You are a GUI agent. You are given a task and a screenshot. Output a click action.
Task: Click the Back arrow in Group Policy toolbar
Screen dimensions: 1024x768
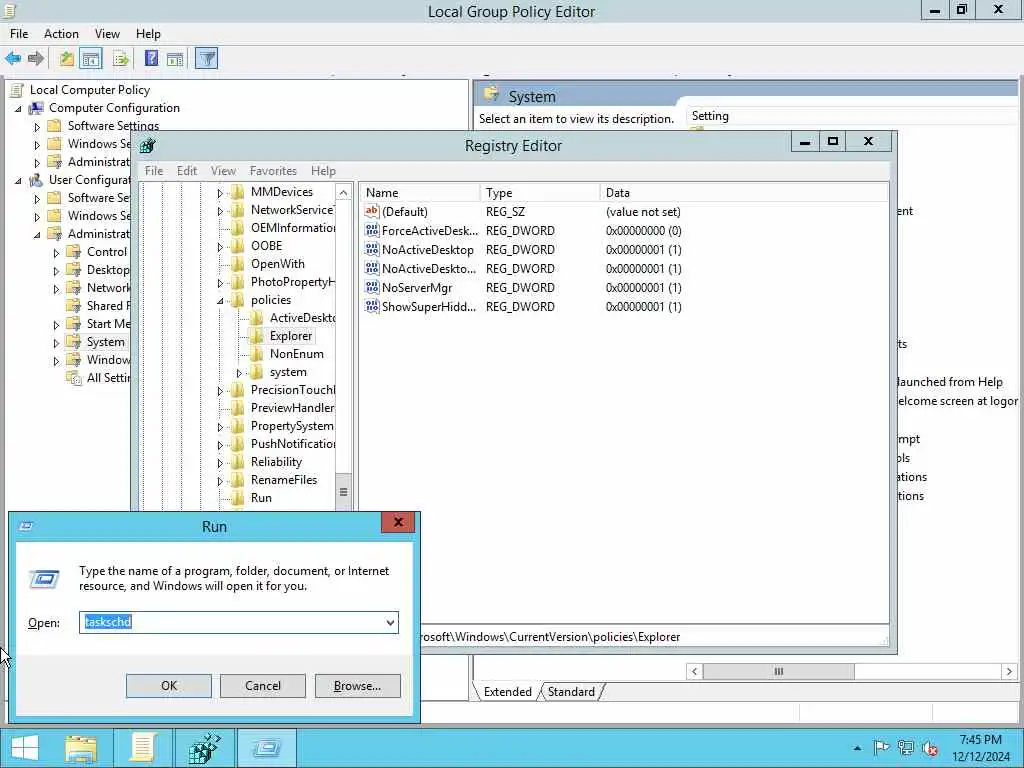(13, 59)
